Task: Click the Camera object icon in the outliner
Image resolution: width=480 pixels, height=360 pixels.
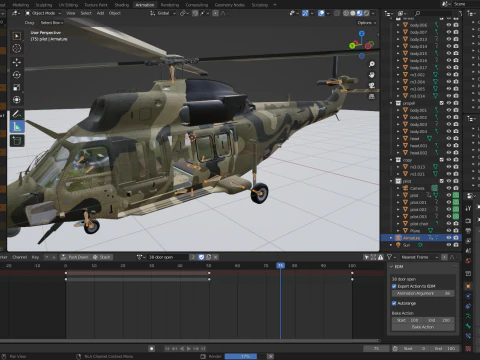Action: tap(406, 188)
